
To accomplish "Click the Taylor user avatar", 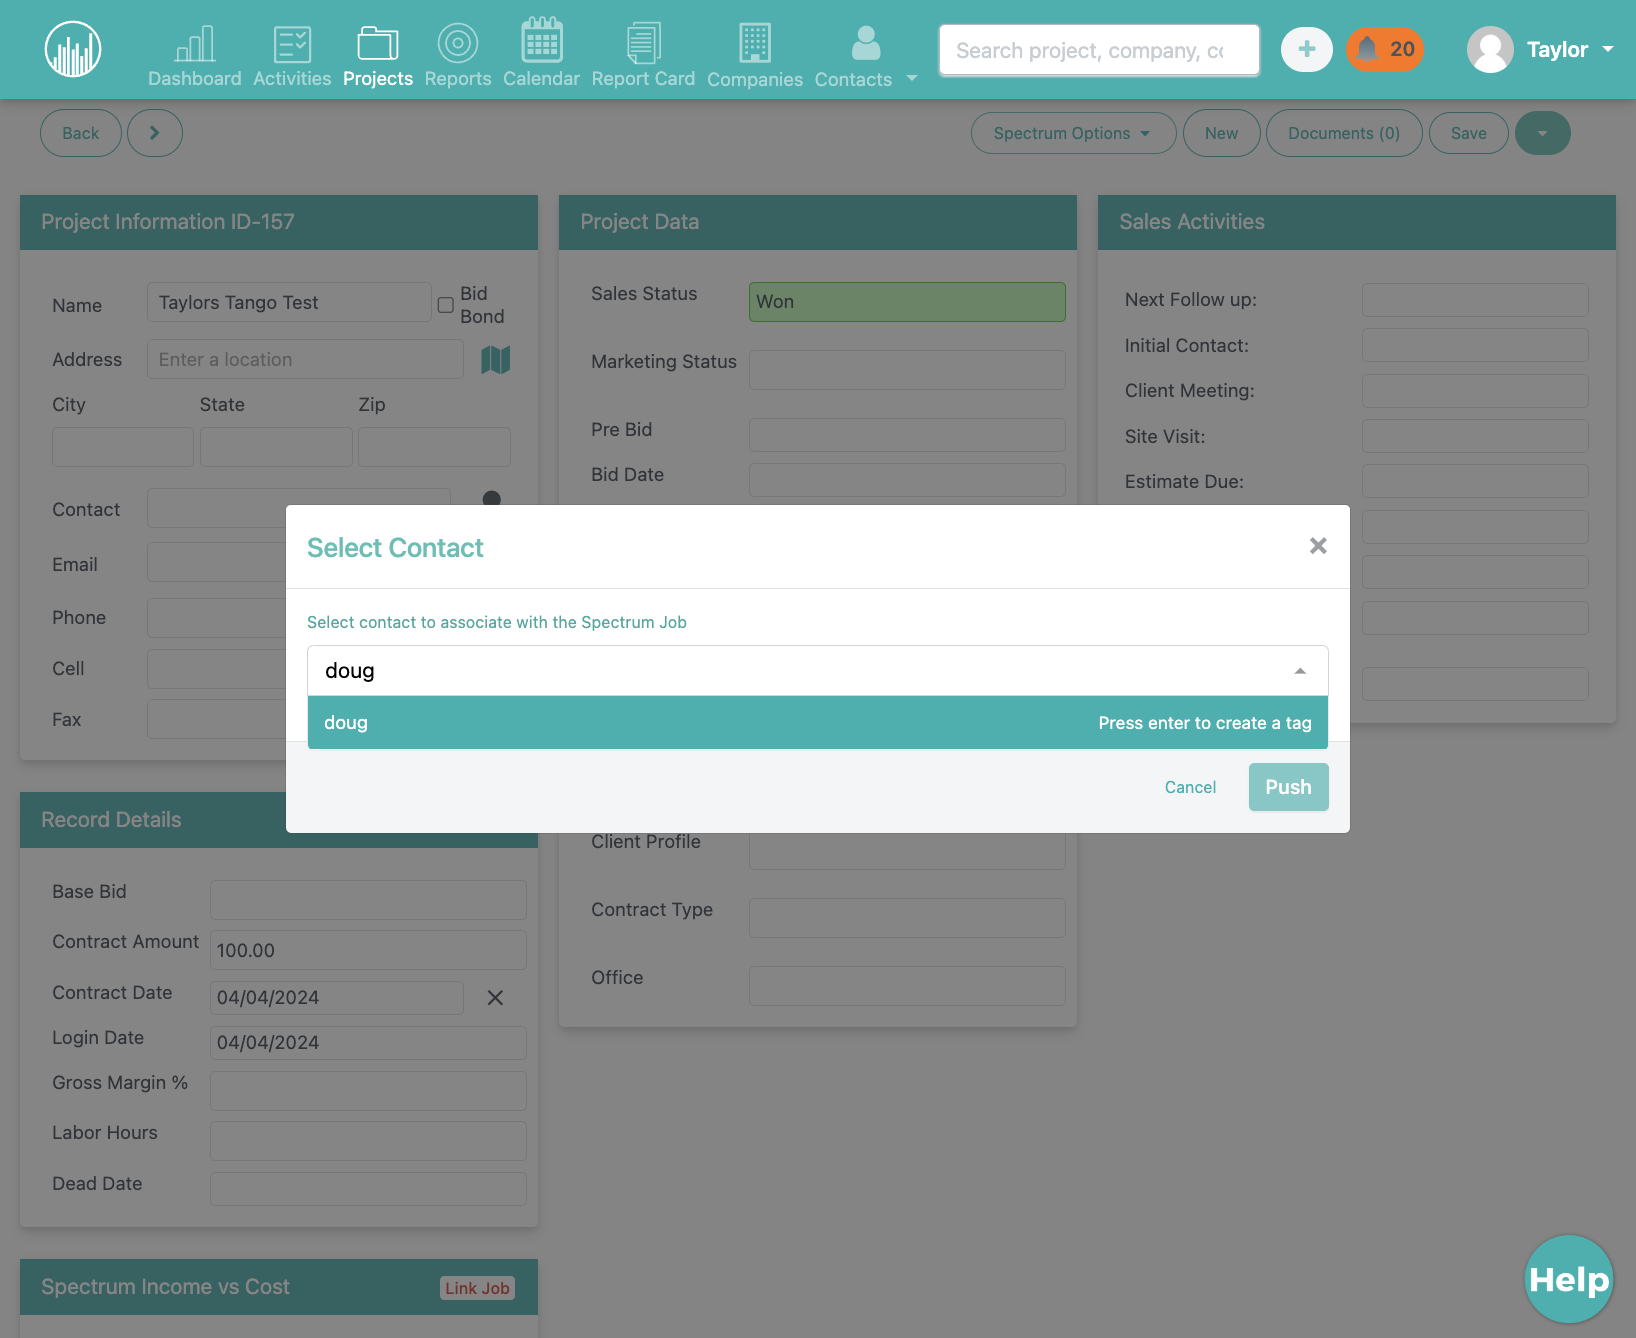I will click(1490, 49).
